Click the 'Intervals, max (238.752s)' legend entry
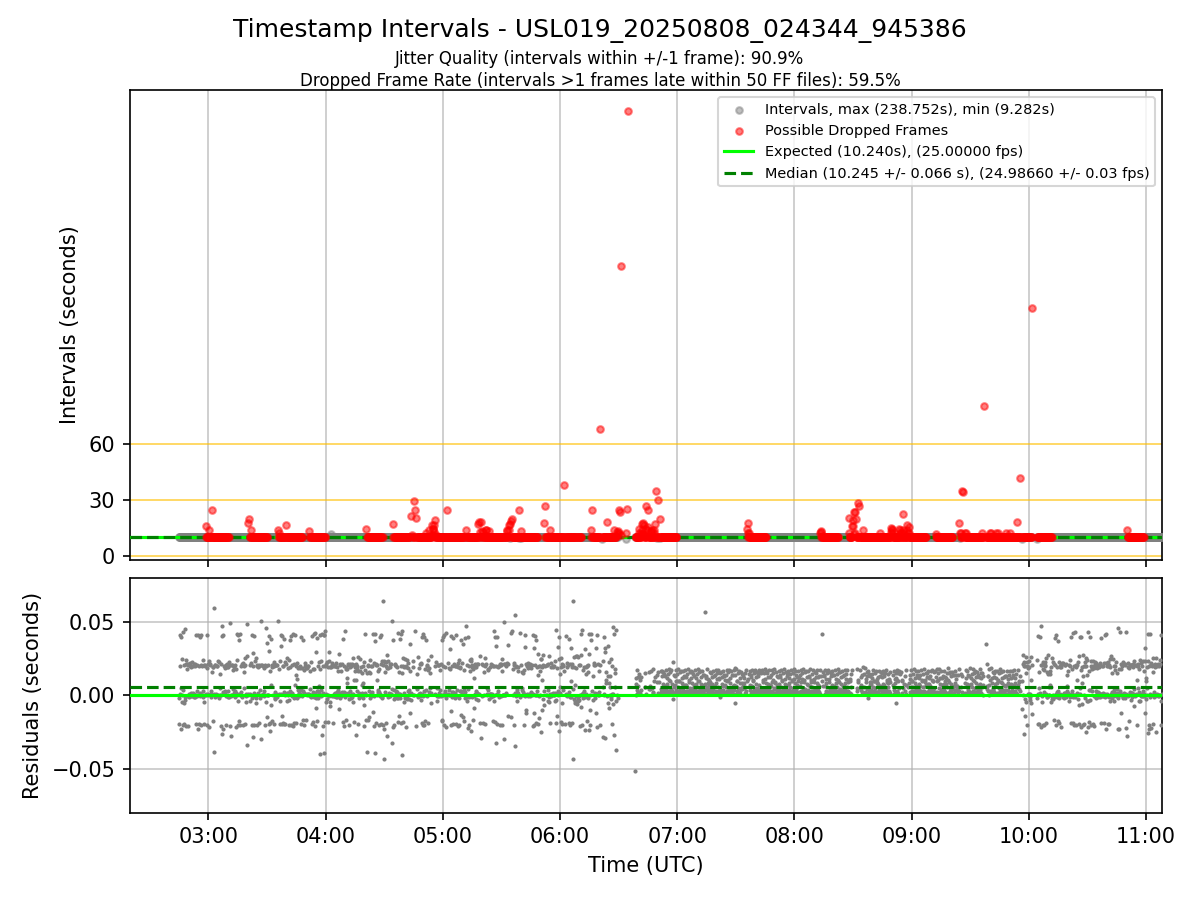 pos(909,109)
